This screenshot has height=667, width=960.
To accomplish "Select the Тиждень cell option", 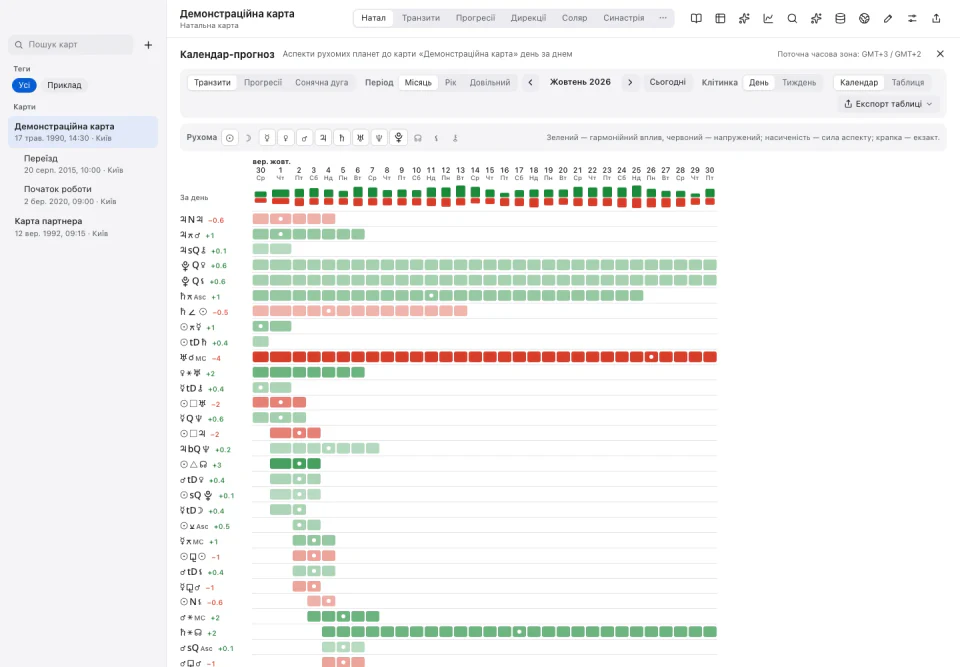I will tap(799, 83).
